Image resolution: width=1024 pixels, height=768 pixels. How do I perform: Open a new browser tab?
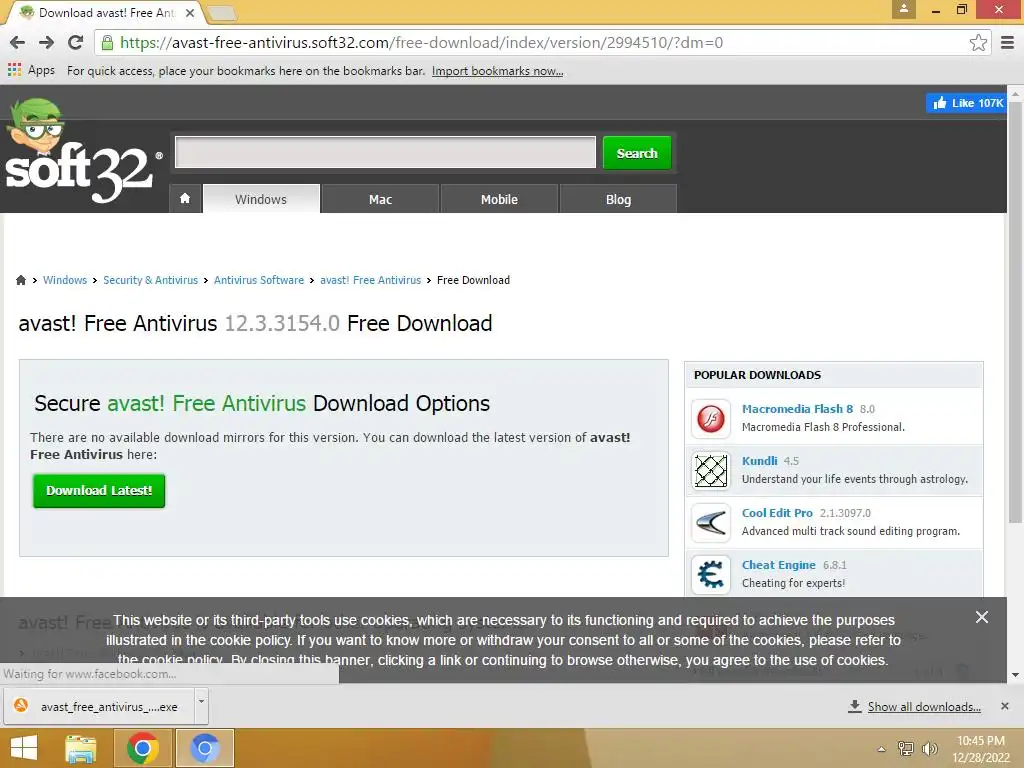point(221,12)
